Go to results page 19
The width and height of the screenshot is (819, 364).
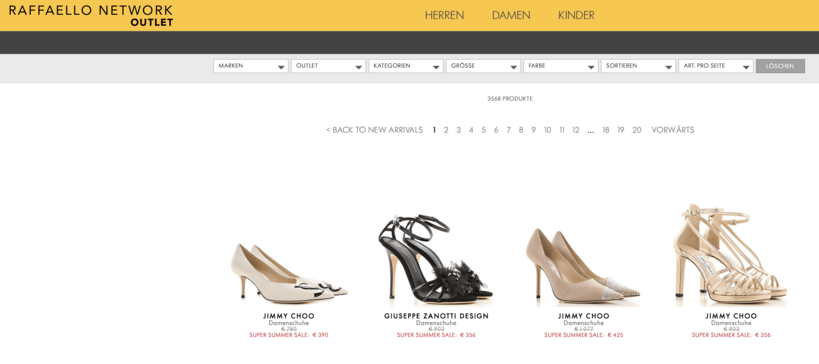[621, 130]
